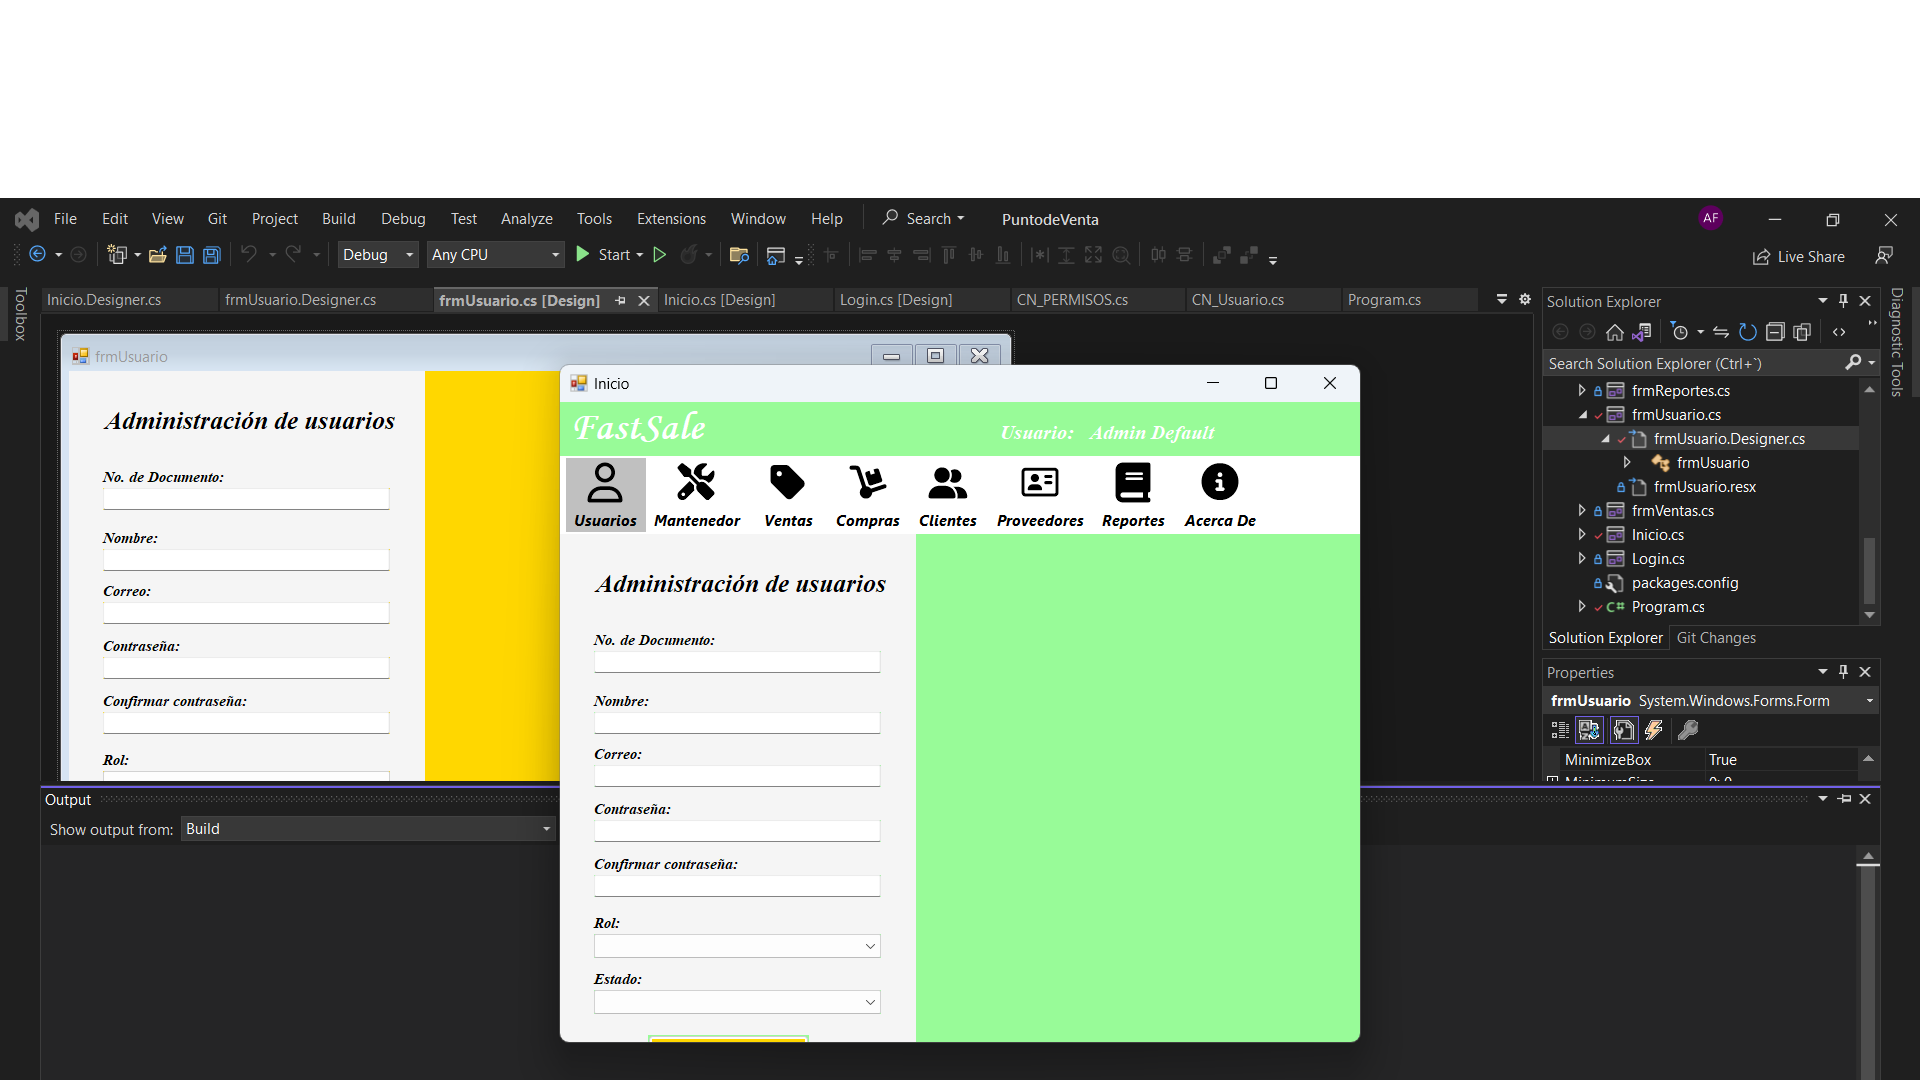Image resolution: width=1920 pixels, height=1080 pixels.
Task: Open the Proveedores section
Action: [x=1038, y=495]
